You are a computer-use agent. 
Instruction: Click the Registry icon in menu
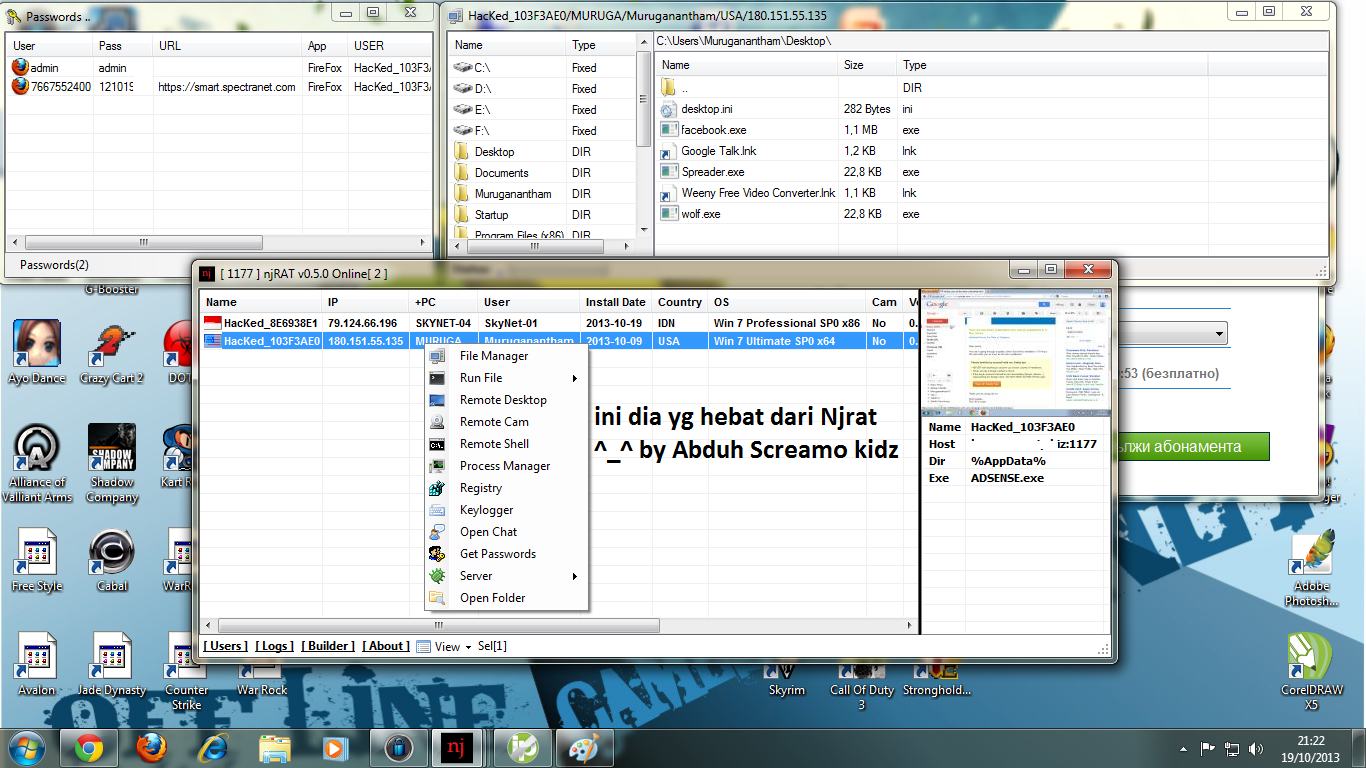click(437, 488)
